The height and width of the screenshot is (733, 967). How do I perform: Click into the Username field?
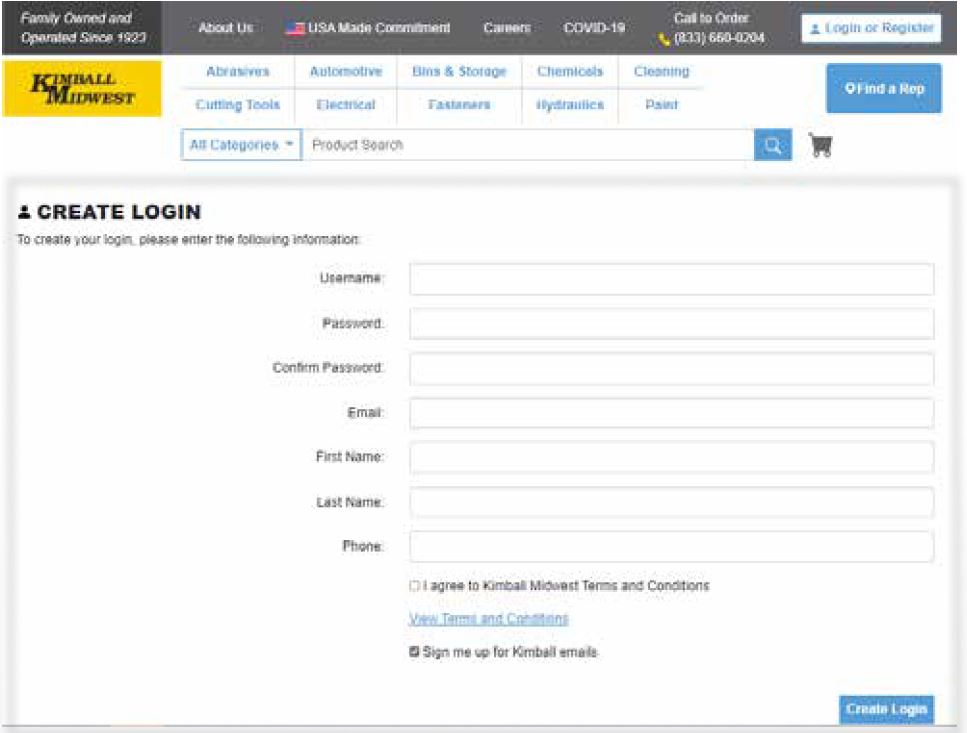(671, 279)
